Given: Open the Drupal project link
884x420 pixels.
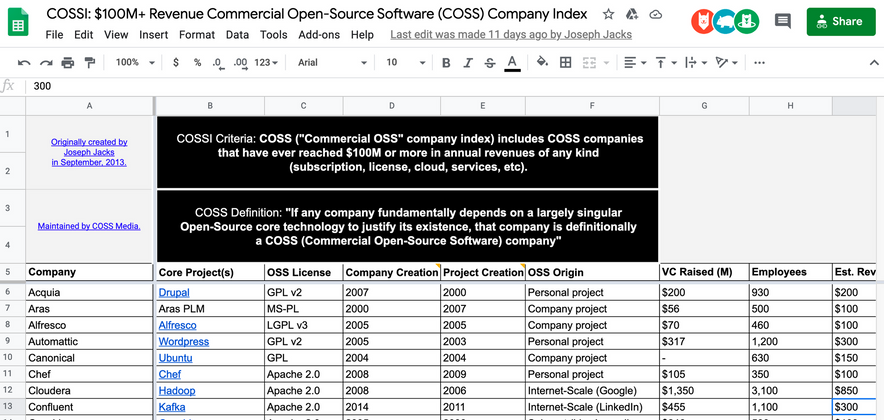Looking at the screenshot, I should [174, 293].
